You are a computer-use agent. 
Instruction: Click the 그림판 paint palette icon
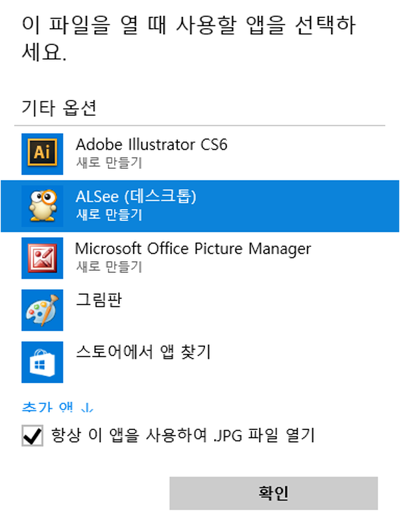coord(42,310)
